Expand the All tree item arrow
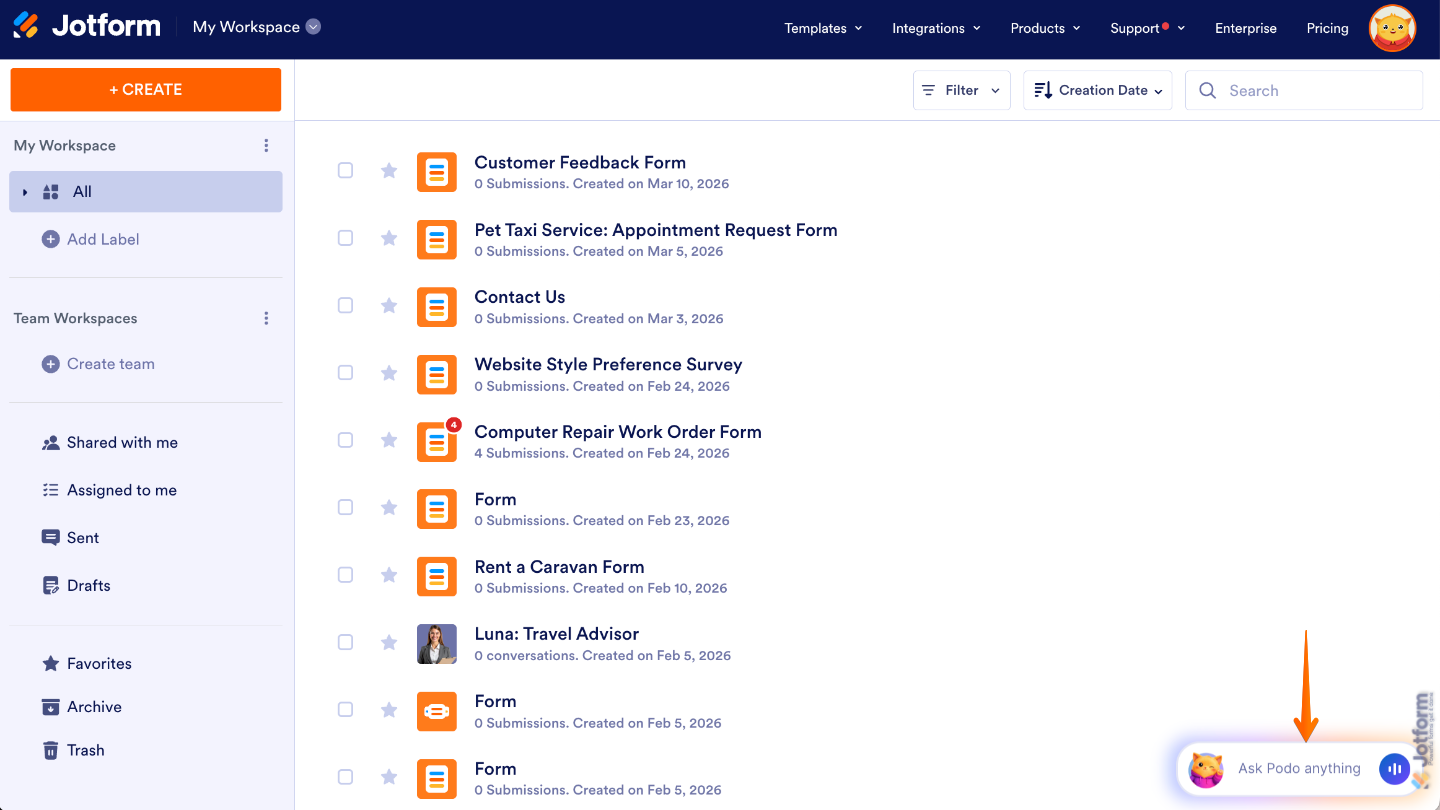Screen dimensions: 1440x810 point(23,191)
